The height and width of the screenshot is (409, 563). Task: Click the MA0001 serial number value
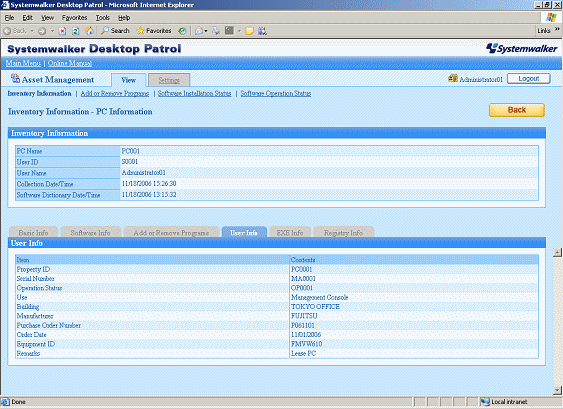point(303,279)
